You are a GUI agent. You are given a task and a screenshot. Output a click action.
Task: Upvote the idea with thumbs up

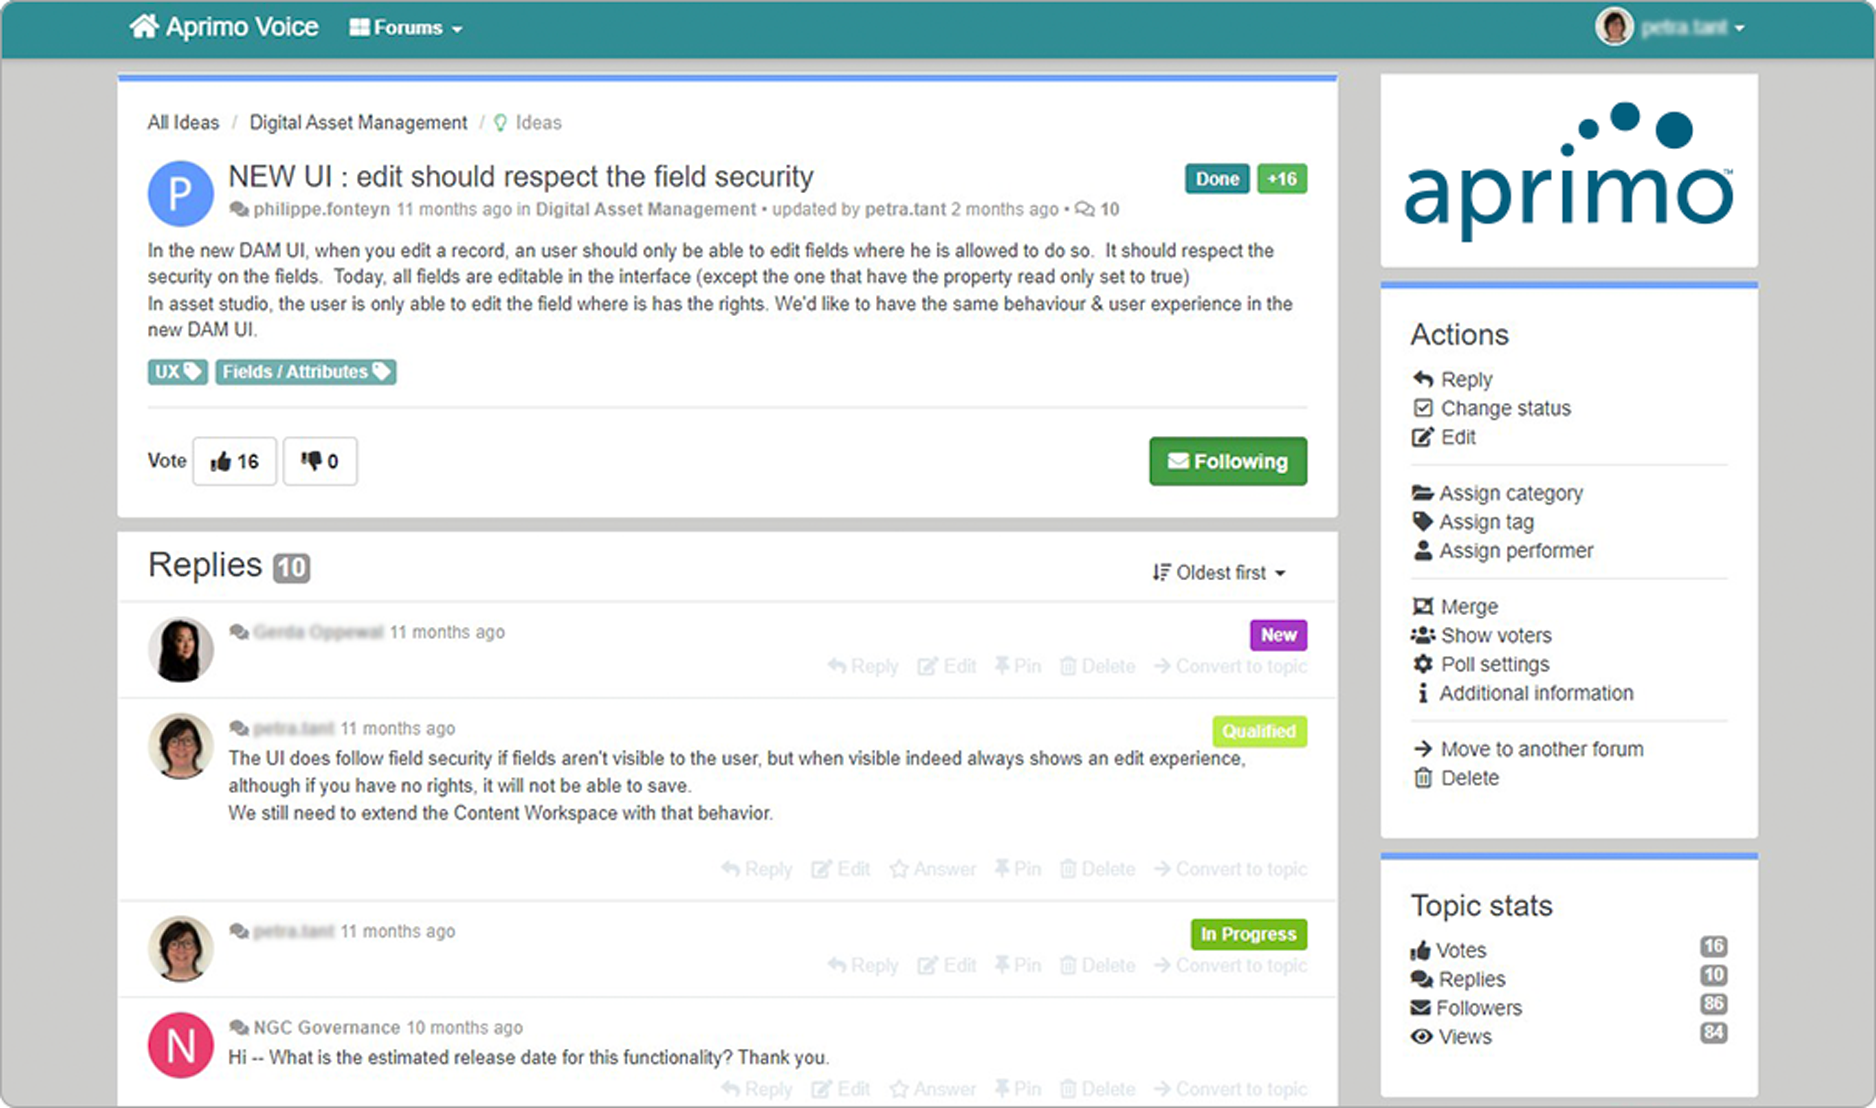pos(235,461)
